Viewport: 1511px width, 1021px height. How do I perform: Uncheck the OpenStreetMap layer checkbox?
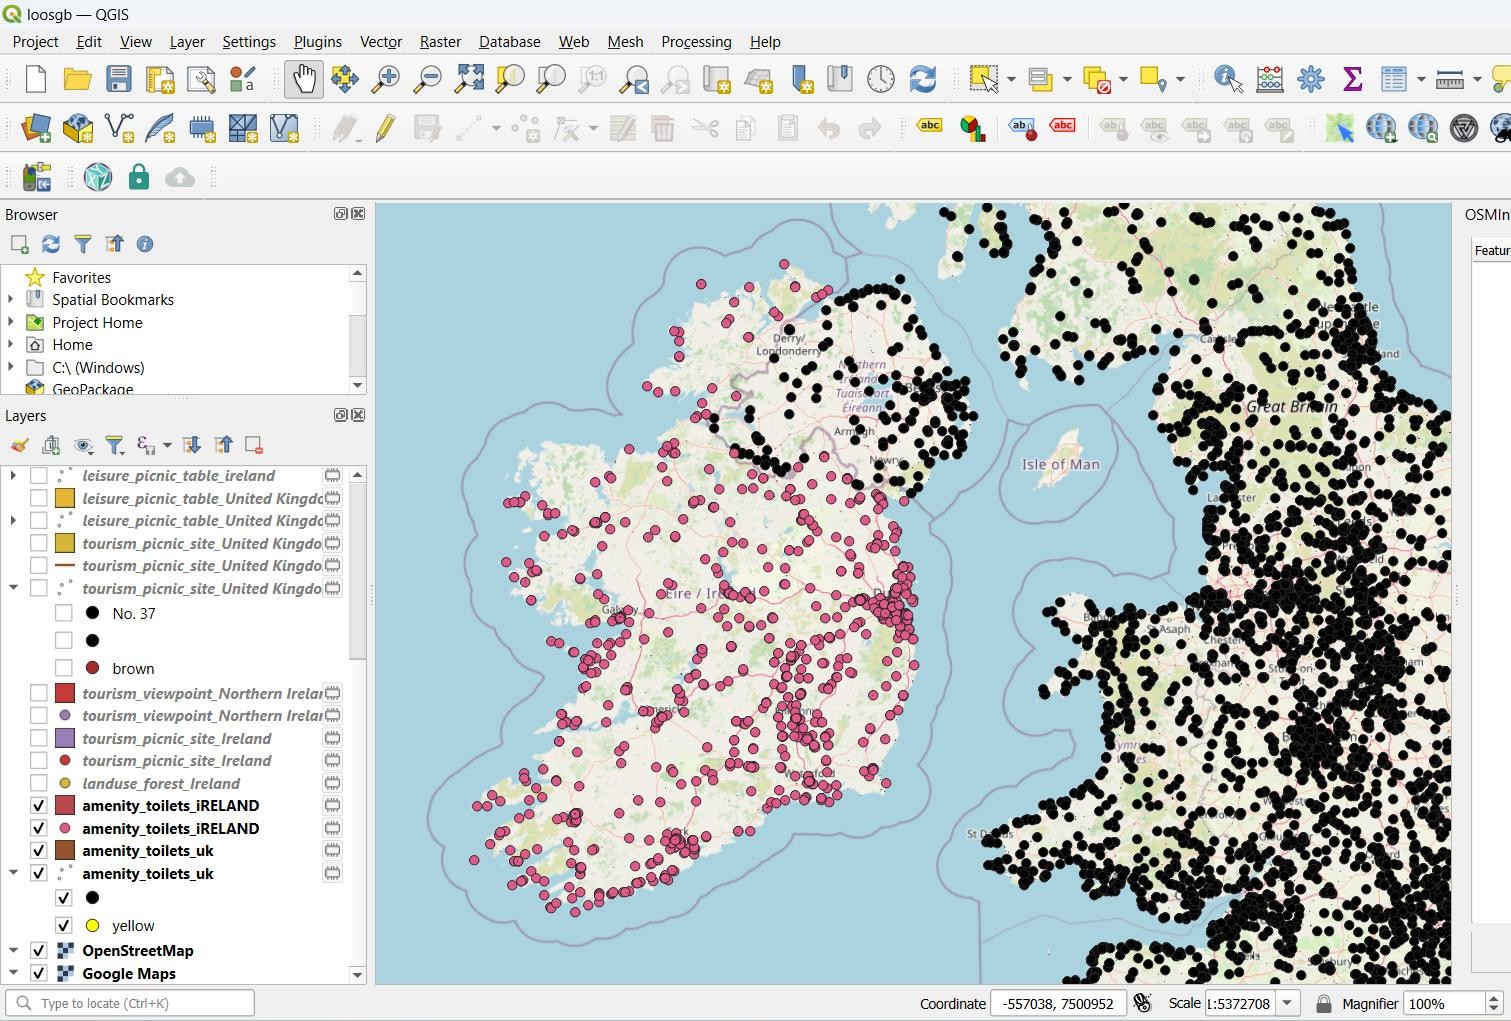(39, 951)
